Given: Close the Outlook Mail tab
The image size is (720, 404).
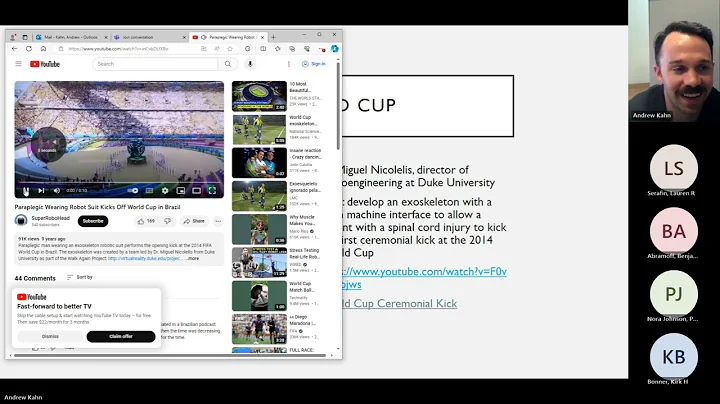Looking at the screenshot, I should [x=106, y=37].
